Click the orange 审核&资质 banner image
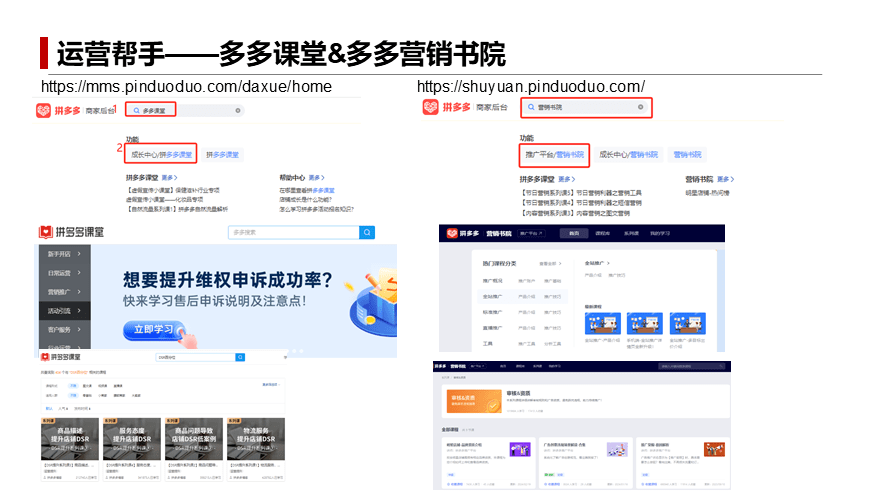 click(x=474, y=401)
